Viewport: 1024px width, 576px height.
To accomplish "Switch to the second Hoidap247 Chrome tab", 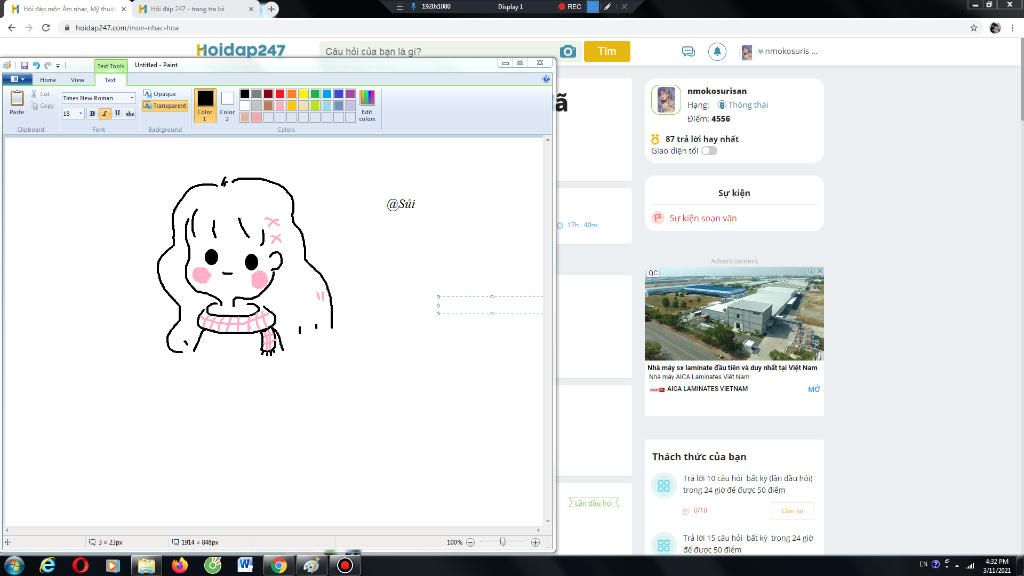I will (x=195, y=9).
